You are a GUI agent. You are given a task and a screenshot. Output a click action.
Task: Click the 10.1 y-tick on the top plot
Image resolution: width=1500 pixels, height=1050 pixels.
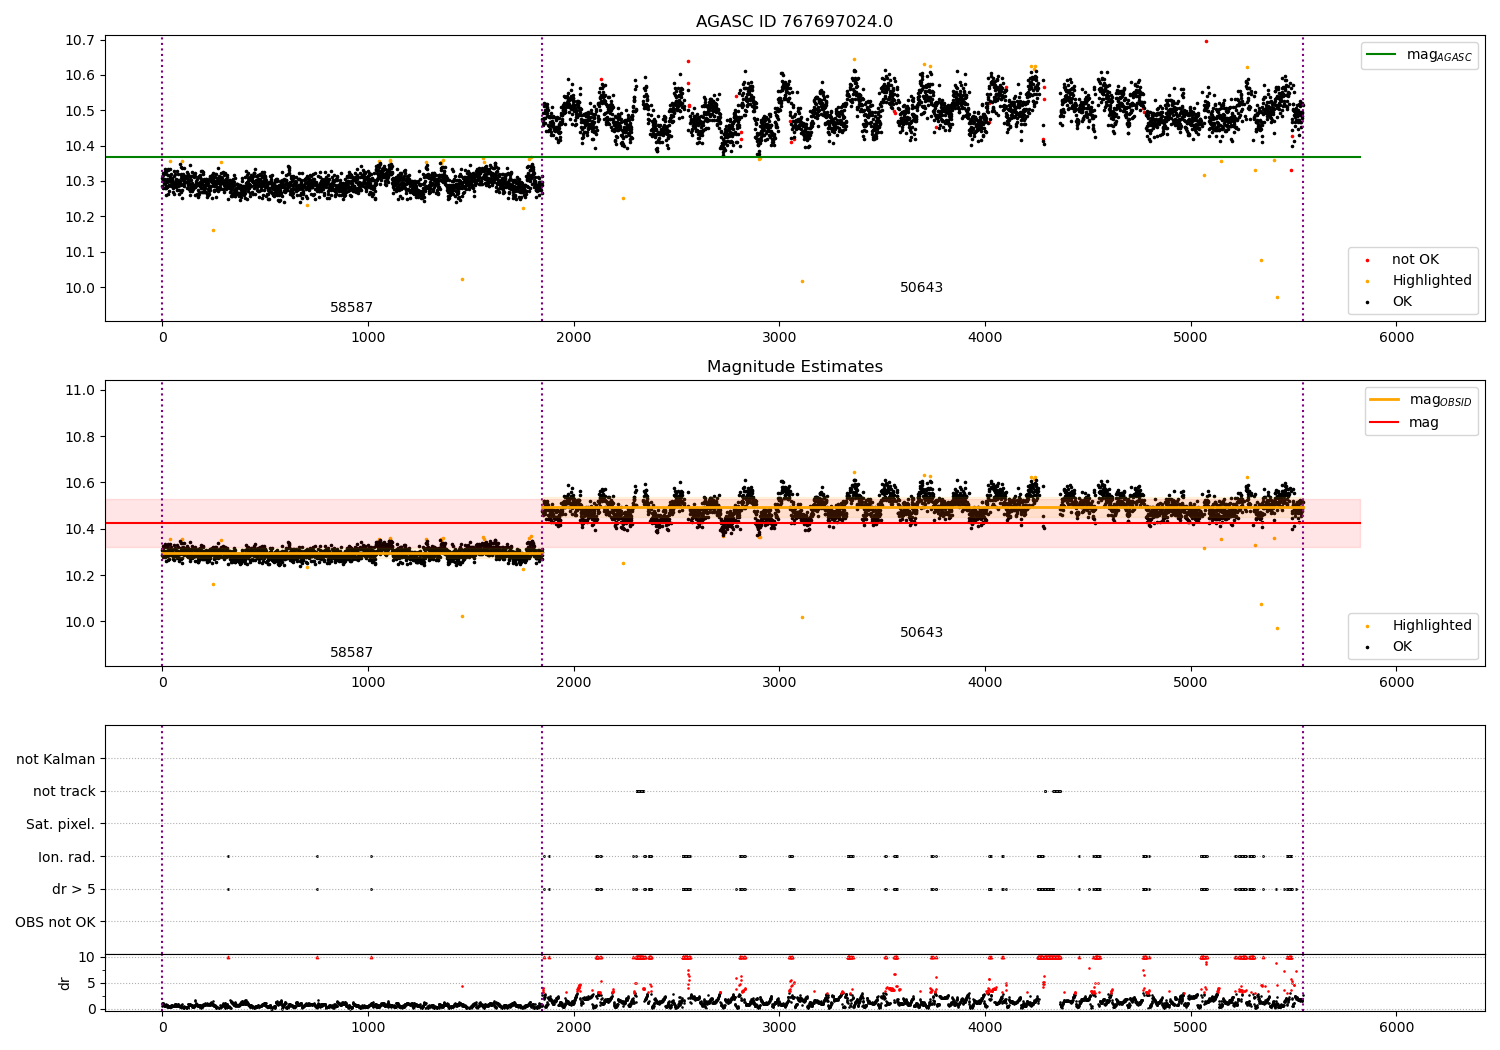click(80, 252)
